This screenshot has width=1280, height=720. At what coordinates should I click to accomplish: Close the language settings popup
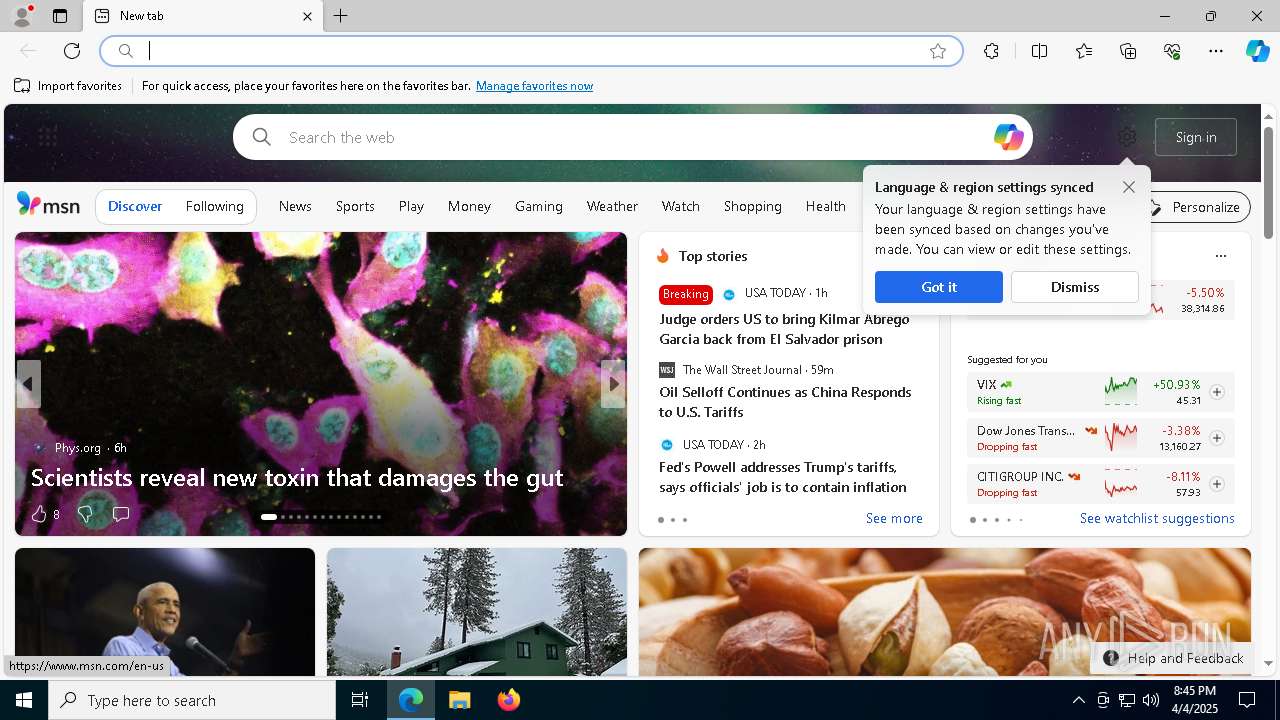click(x=1129, y=187)
